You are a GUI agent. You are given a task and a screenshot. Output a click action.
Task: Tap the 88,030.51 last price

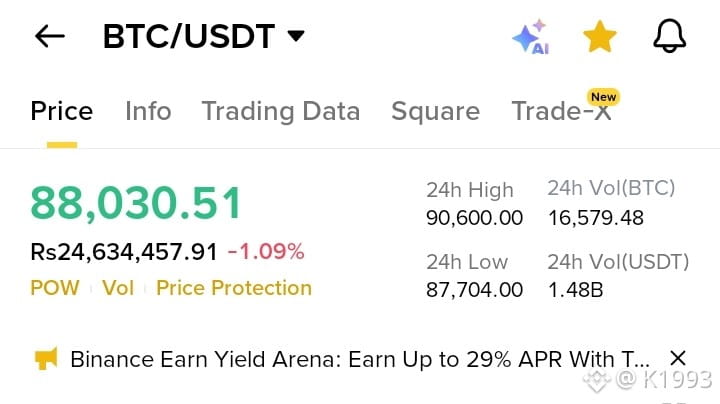(136, 203)
